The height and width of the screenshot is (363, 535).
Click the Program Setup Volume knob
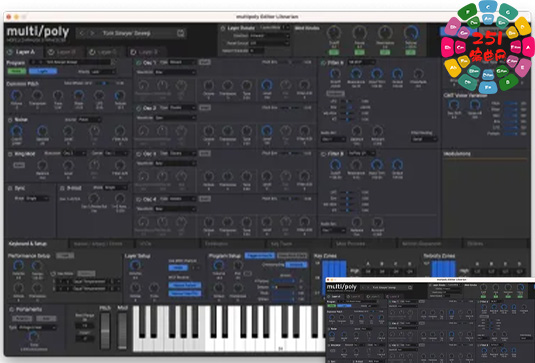[218, 265]
